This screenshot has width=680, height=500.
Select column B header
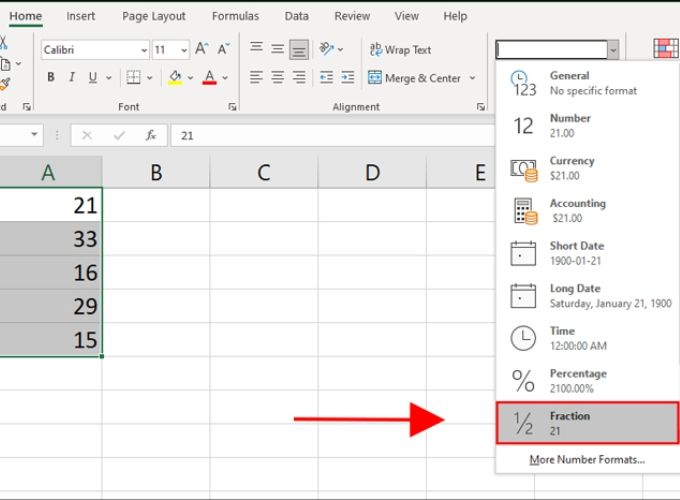tap(156, 172)
